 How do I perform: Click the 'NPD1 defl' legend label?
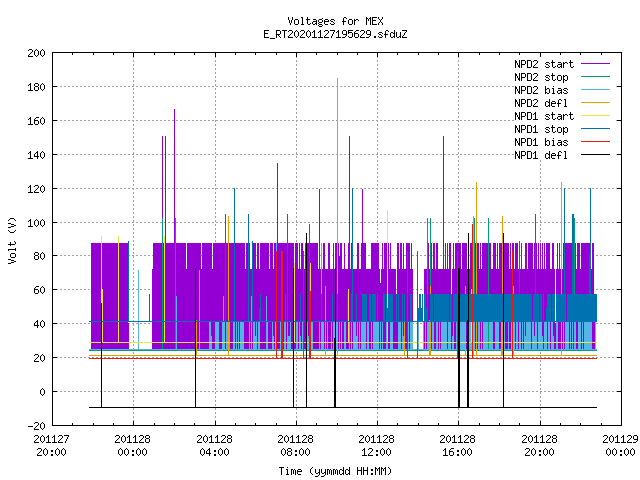tap(541, 156)
